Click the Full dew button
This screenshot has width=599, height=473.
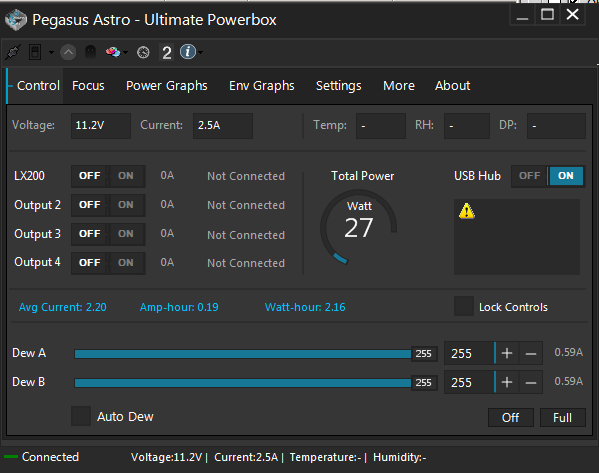(562, 418)
